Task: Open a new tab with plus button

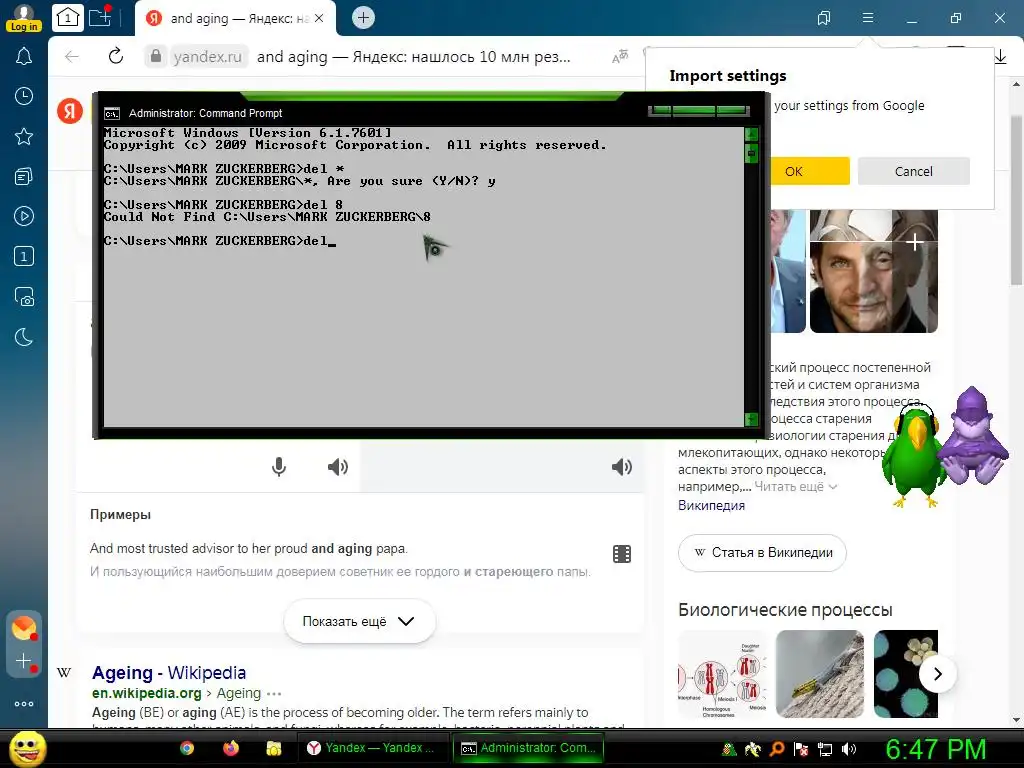Action: [363, 18]
